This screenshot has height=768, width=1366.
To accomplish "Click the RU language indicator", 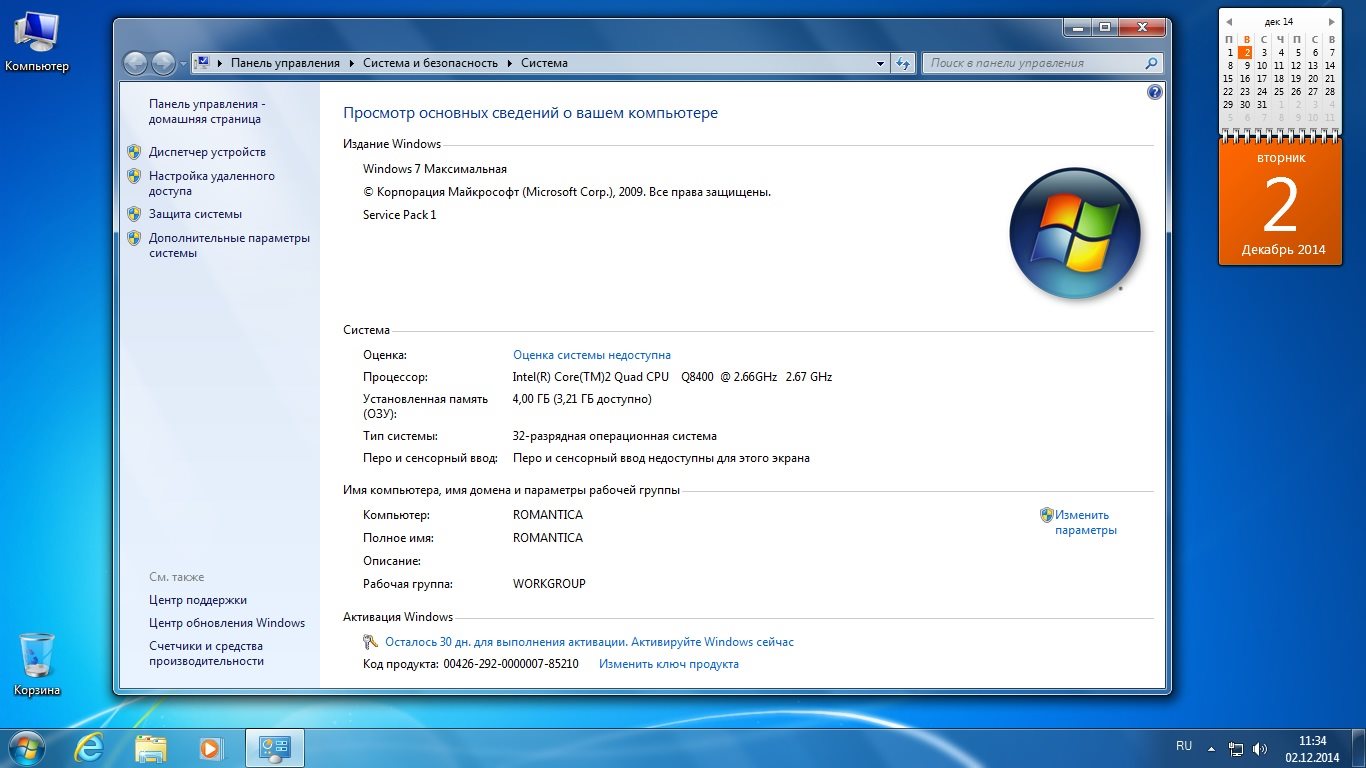I will (1184, 746).
